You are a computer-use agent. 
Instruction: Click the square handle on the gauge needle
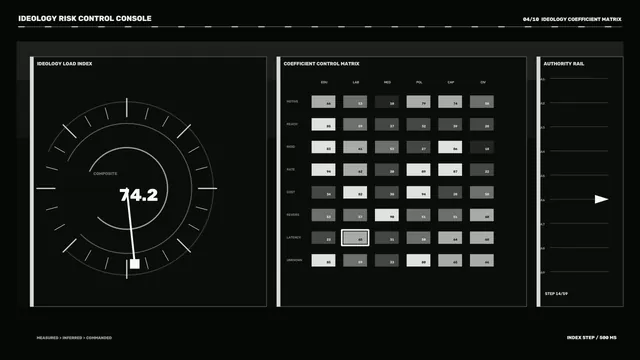click(x=135, y=264)
